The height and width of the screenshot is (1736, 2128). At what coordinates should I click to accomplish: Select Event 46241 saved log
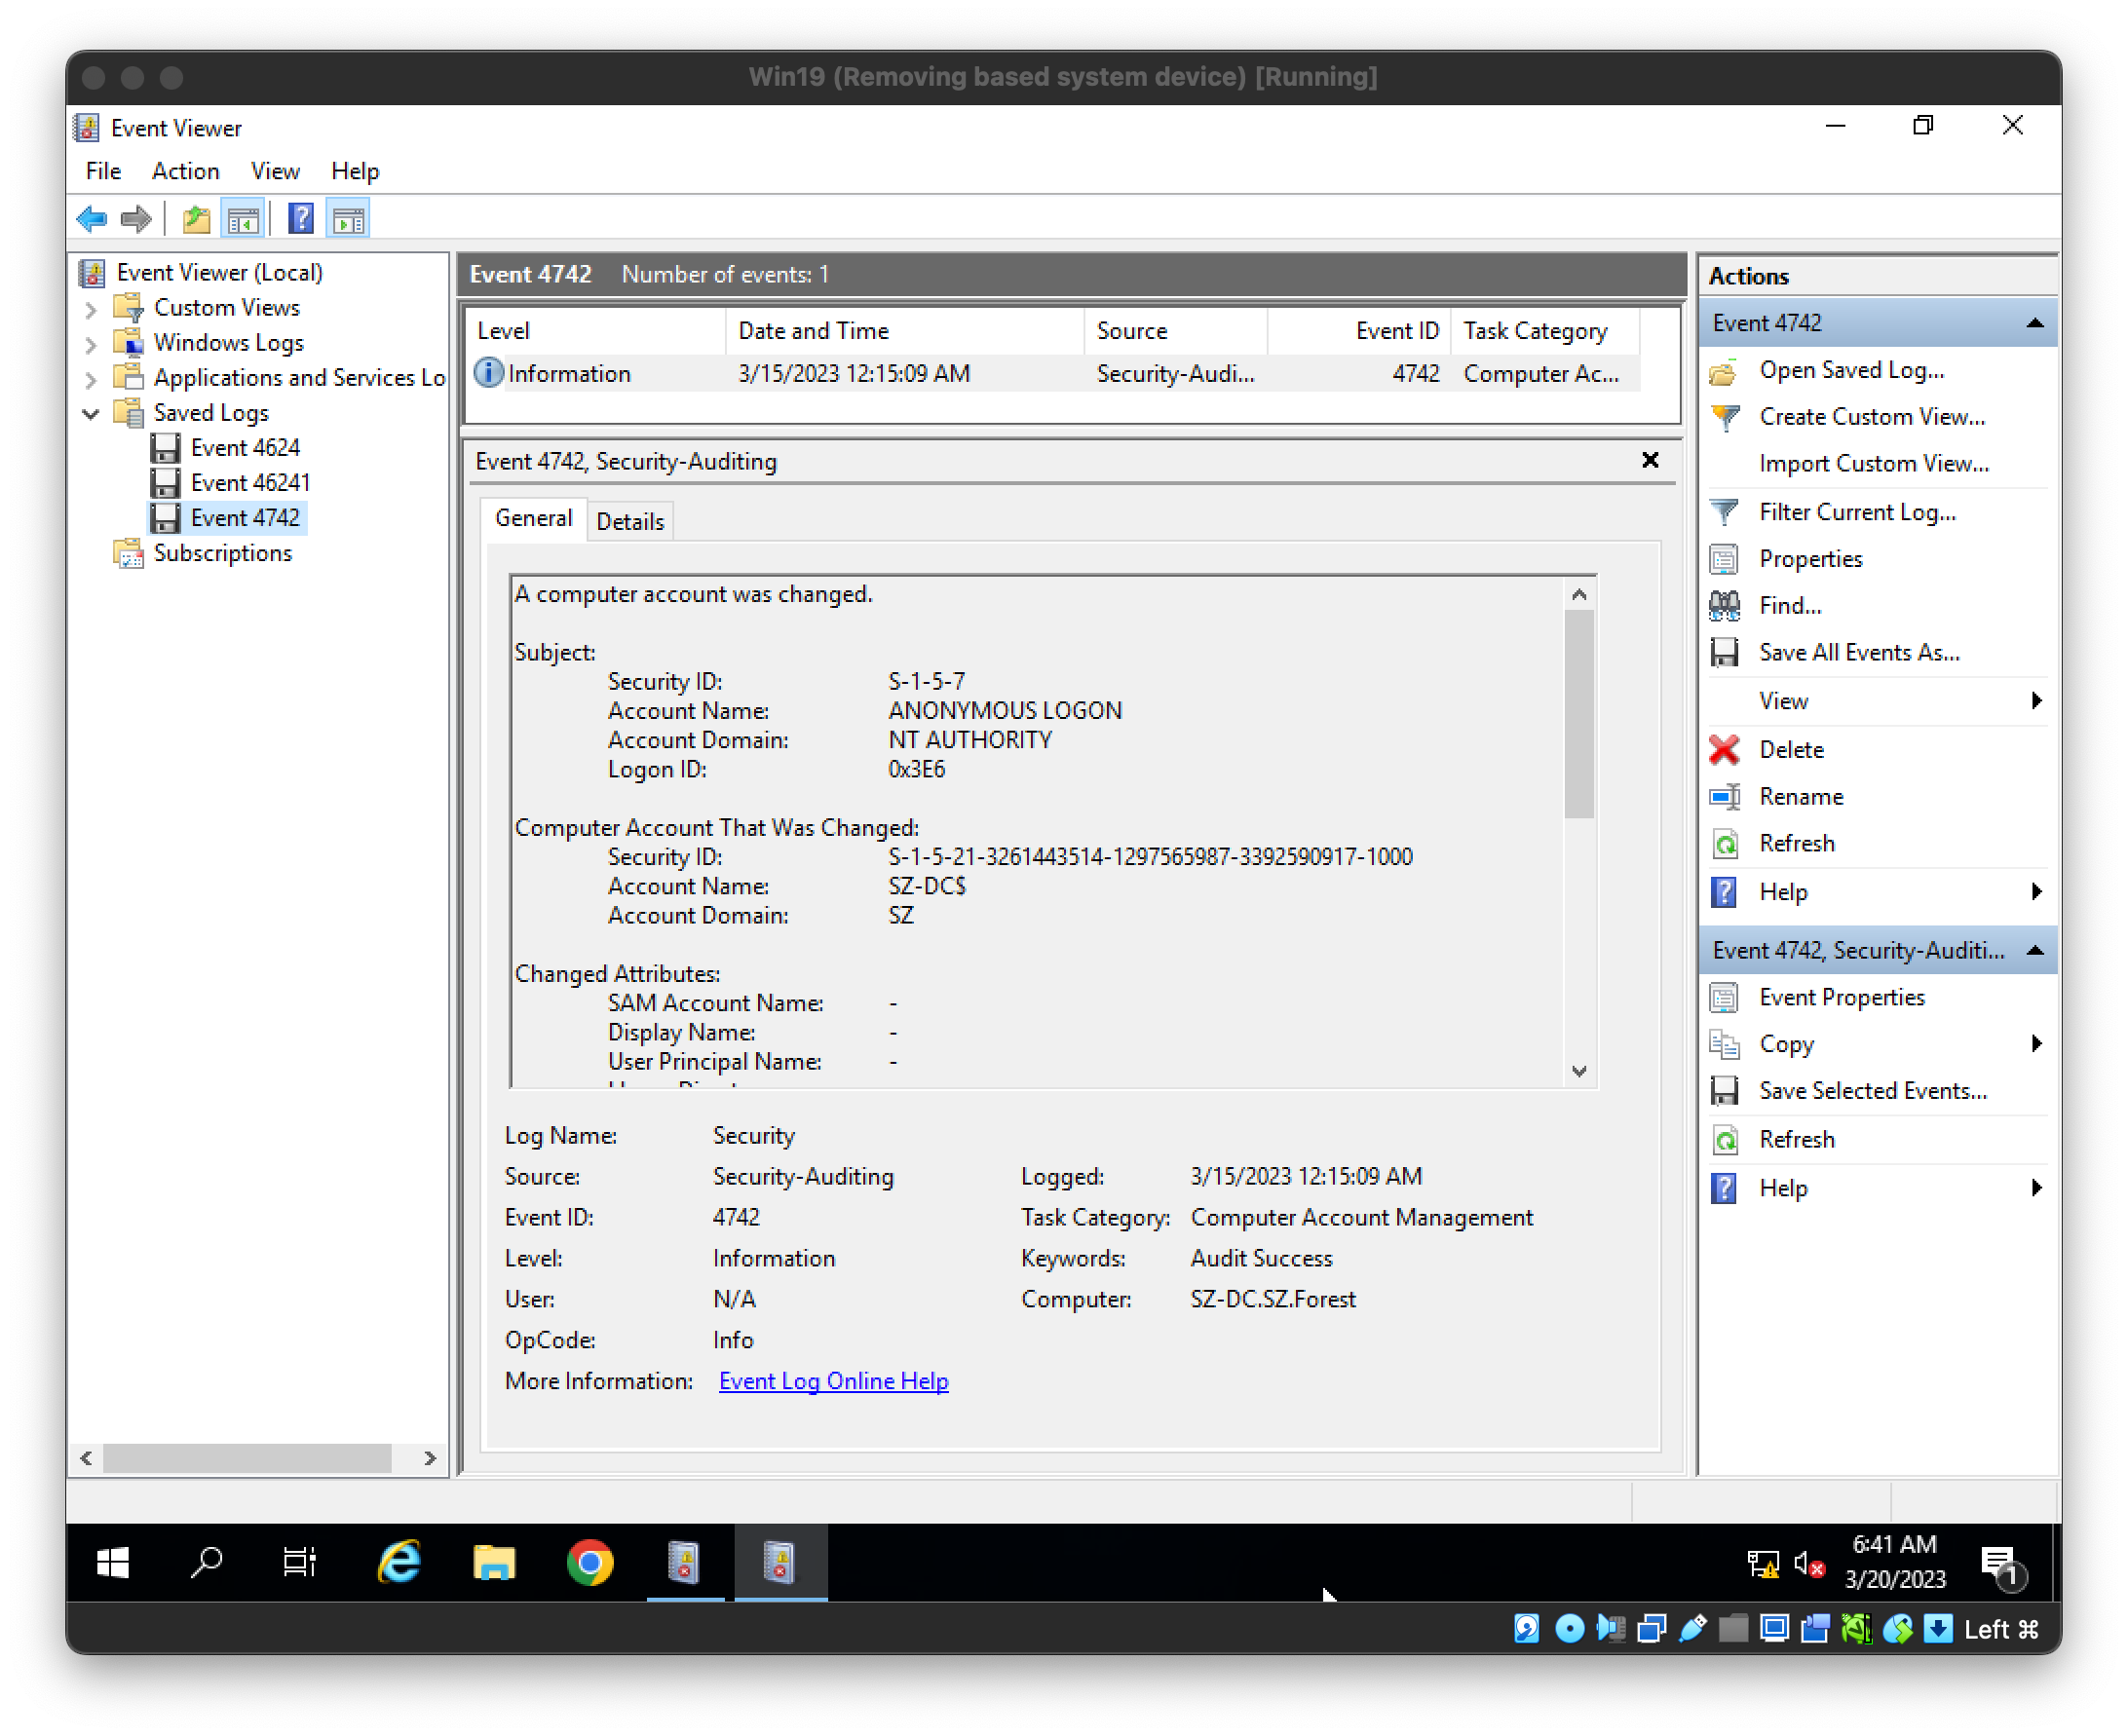click(x=250, y=483)
